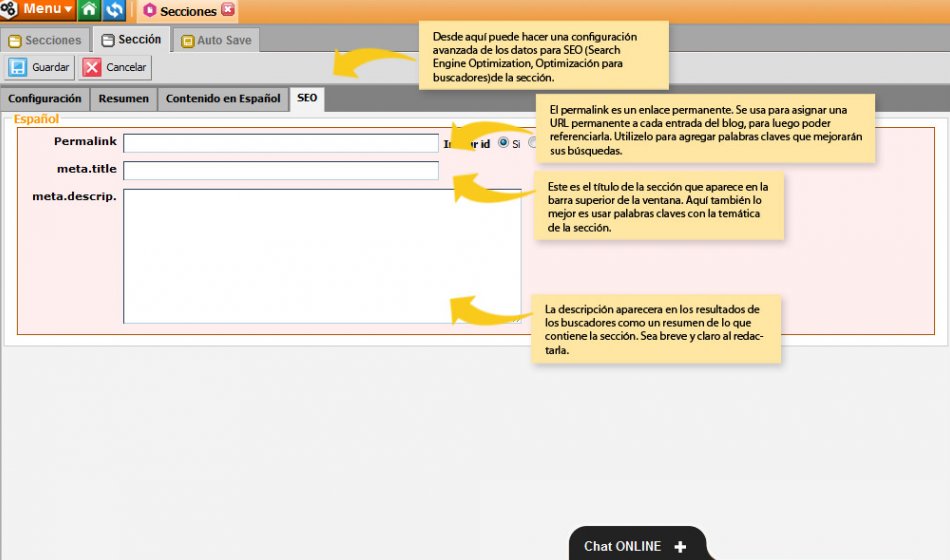950x560 pixels.
Task: Click the green Home icon
Action: (x=88, y=9)
